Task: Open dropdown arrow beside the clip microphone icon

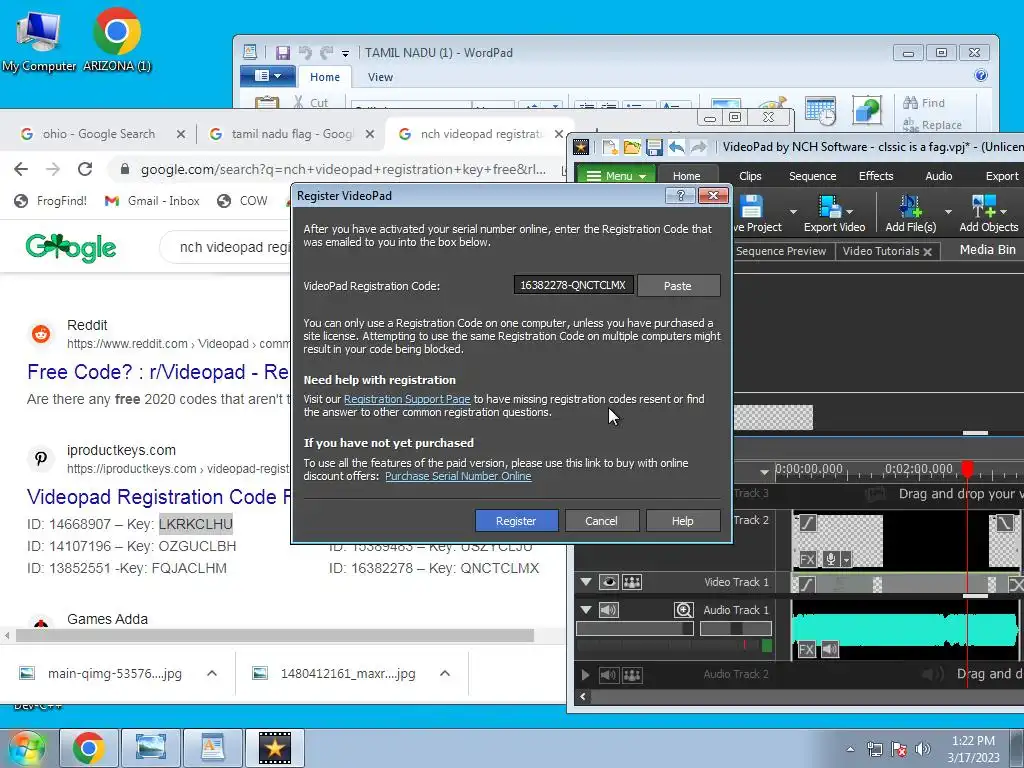Action: coord(846,560)
